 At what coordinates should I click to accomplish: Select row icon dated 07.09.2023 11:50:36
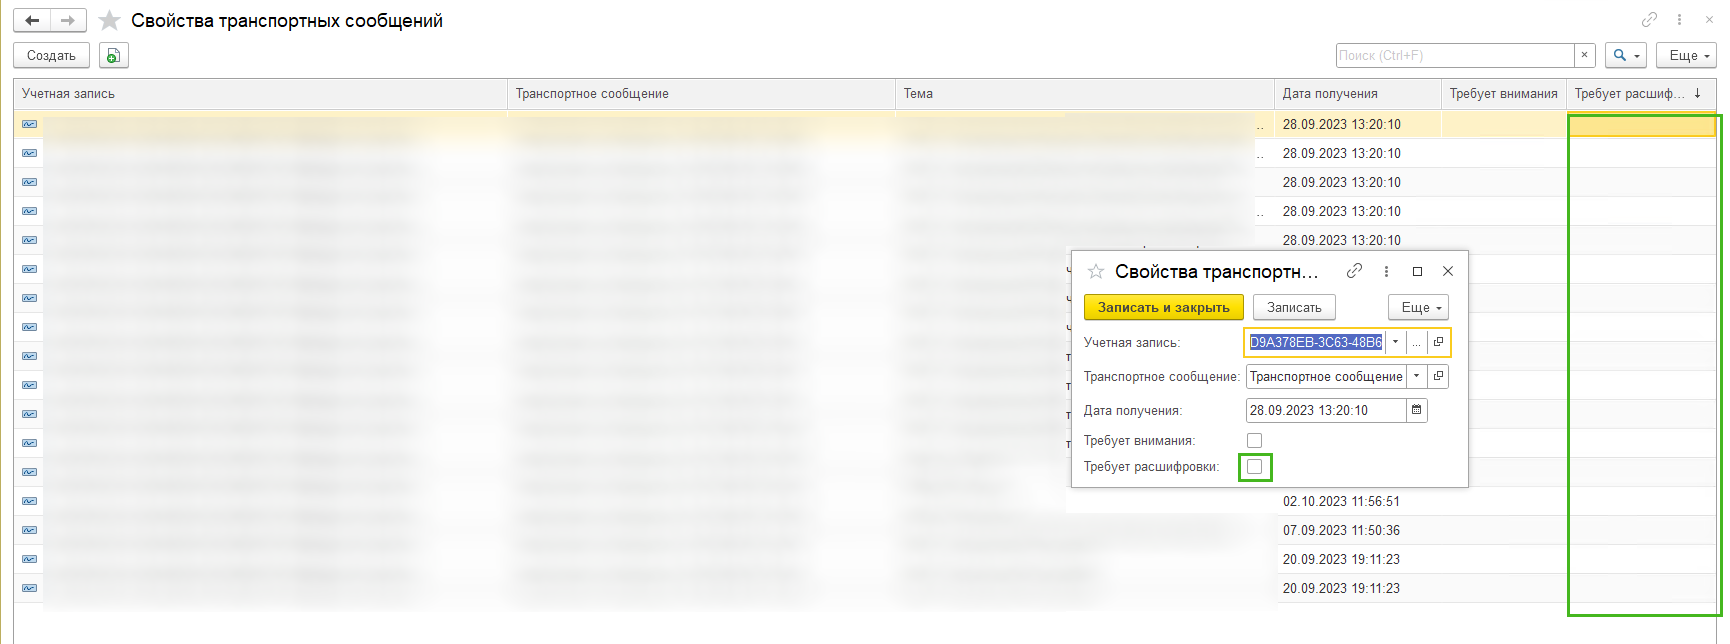(x=29, y=530)
